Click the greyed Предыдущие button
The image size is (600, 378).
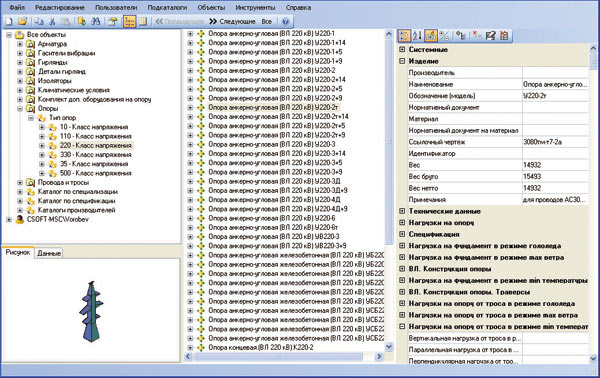[x=179, y=22]
